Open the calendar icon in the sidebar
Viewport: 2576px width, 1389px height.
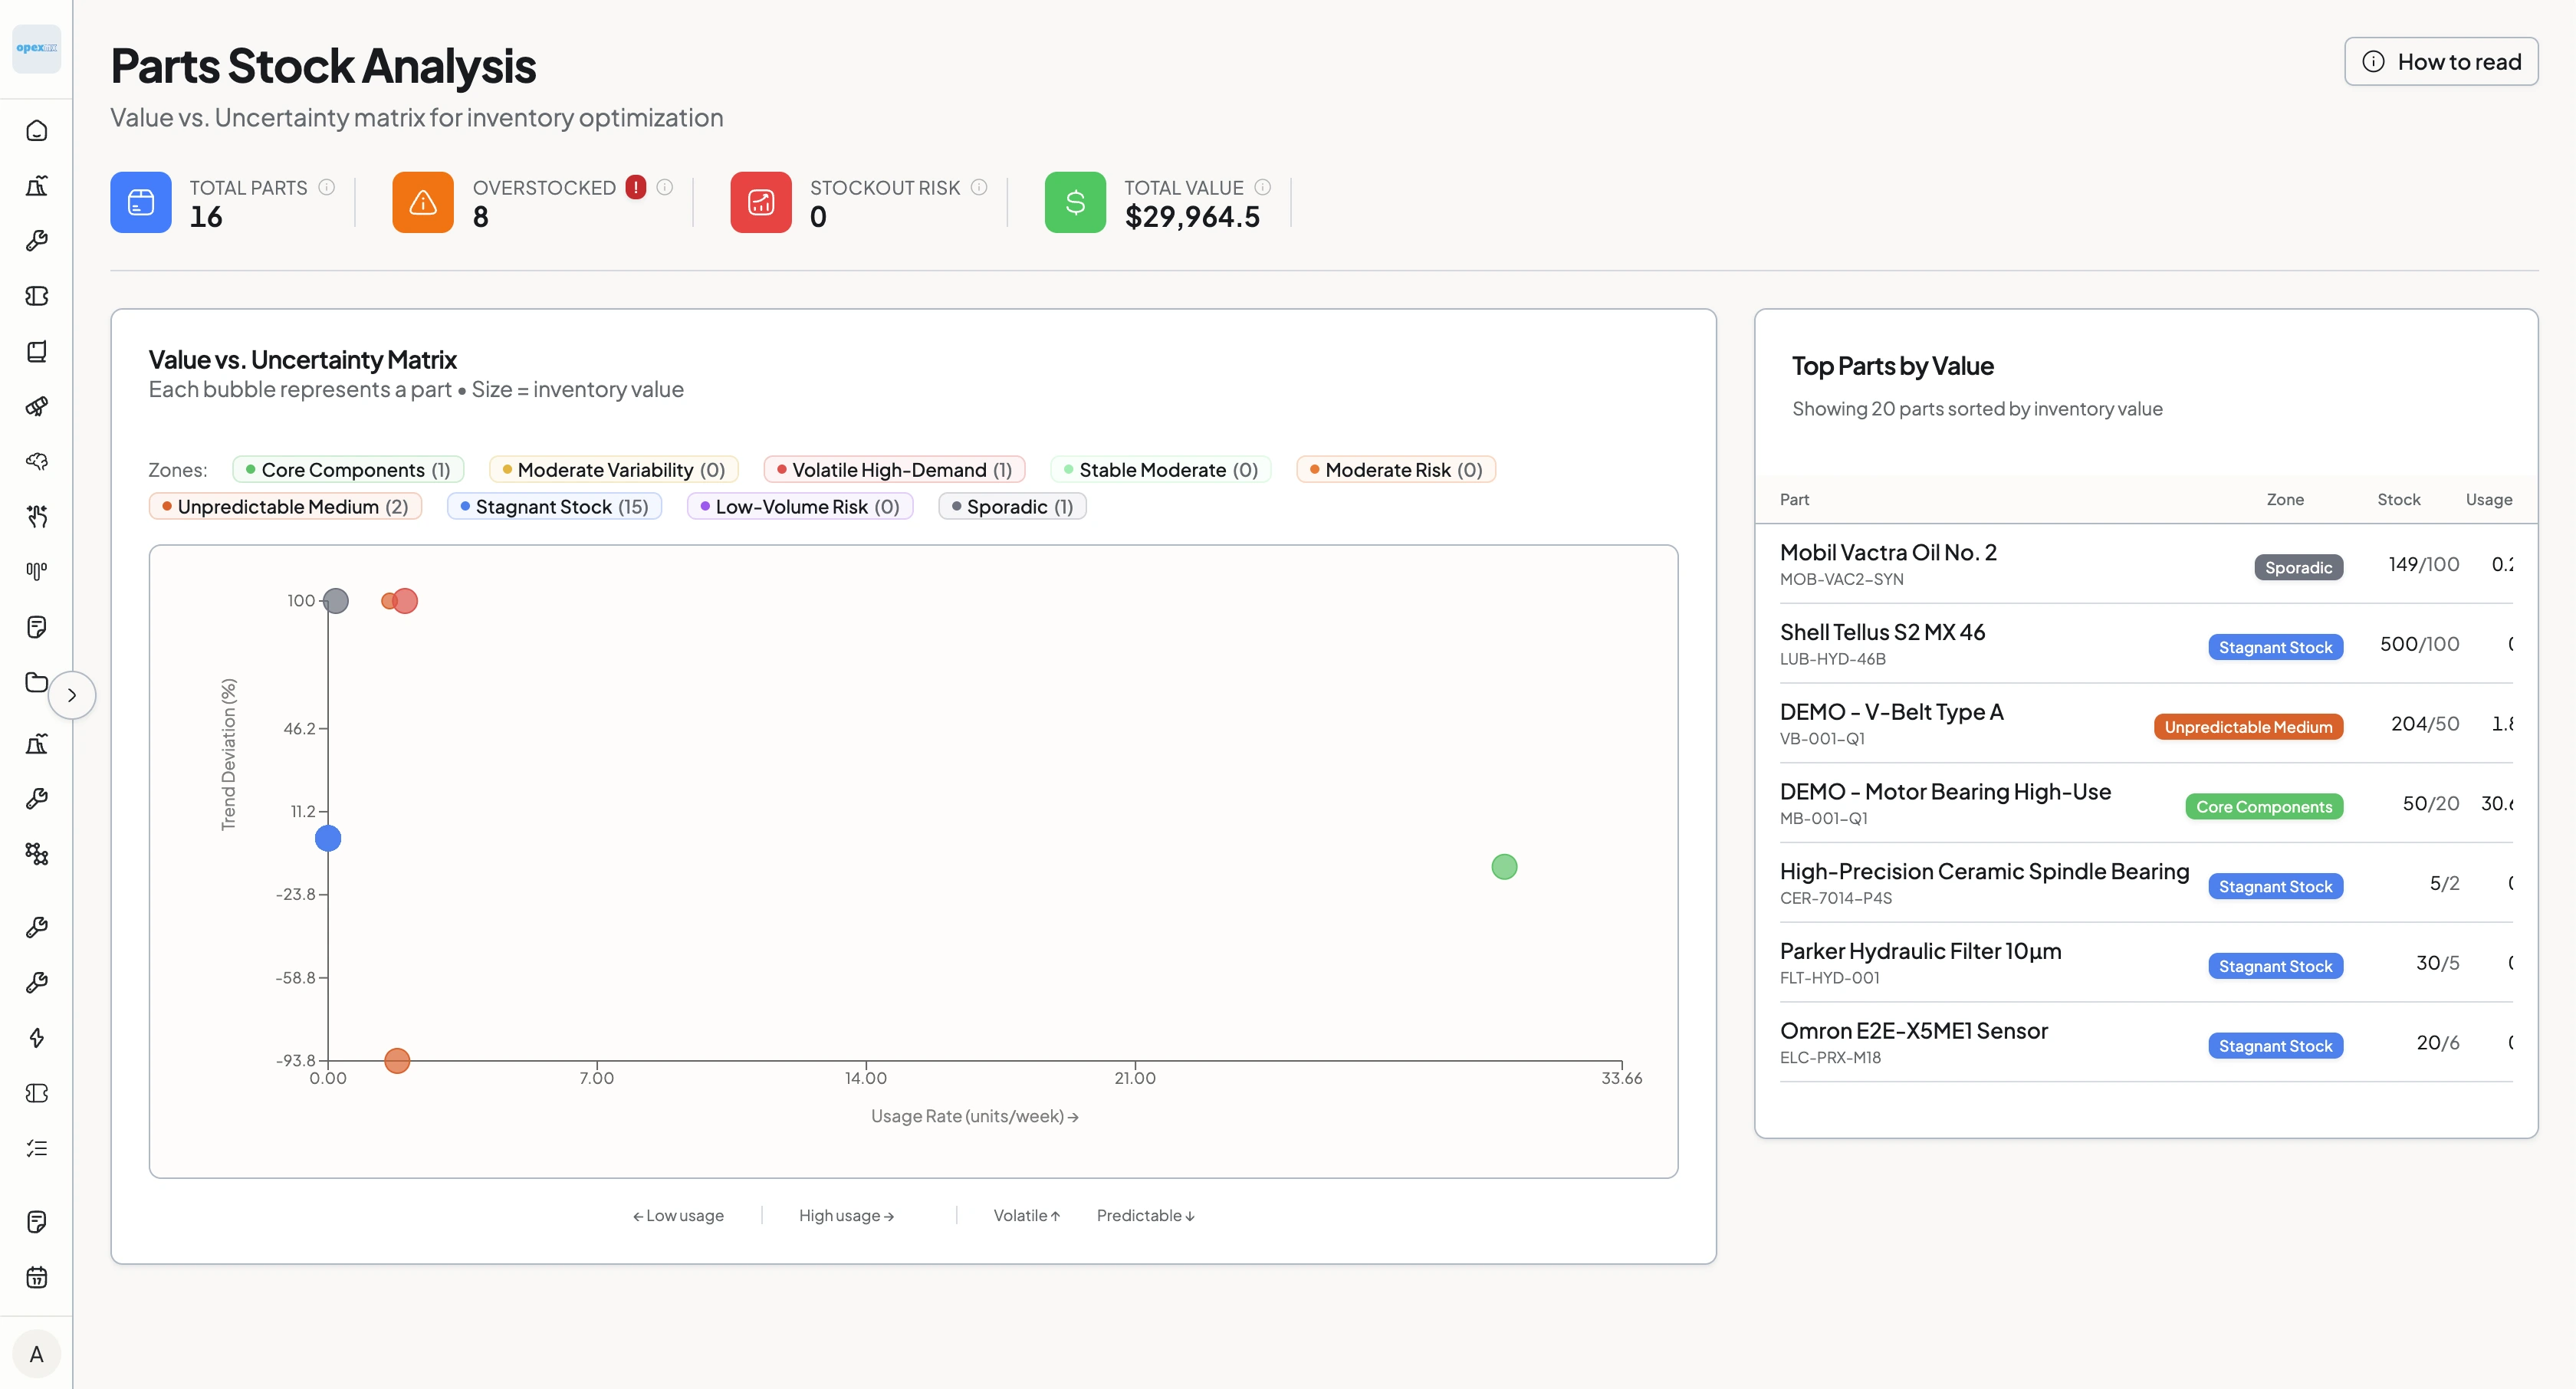37,1277
